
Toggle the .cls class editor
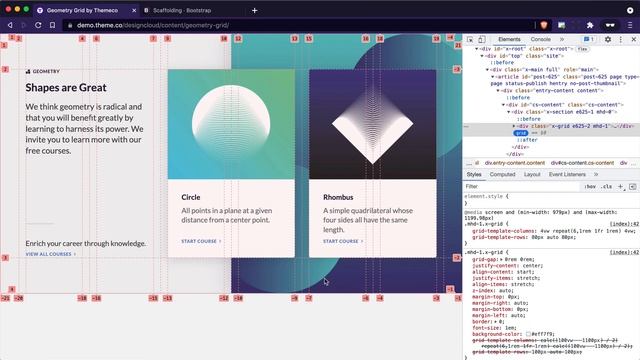[x=607, y=187]
